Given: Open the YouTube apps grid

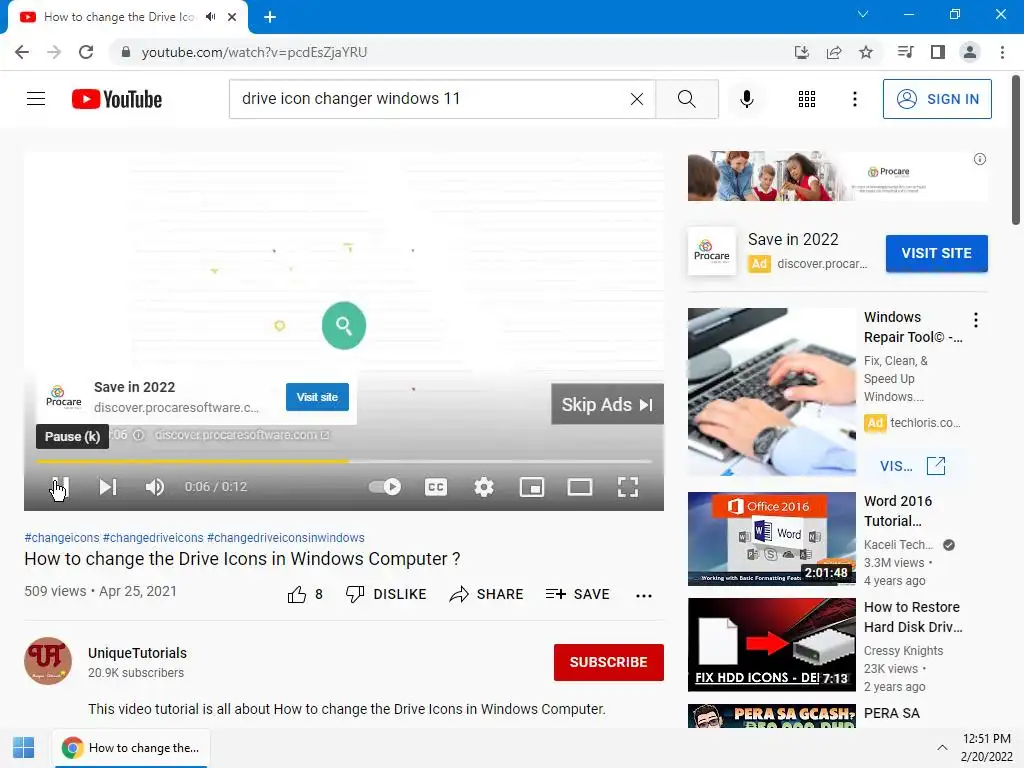Looking at the screenshot, I should tap(807, 99).
